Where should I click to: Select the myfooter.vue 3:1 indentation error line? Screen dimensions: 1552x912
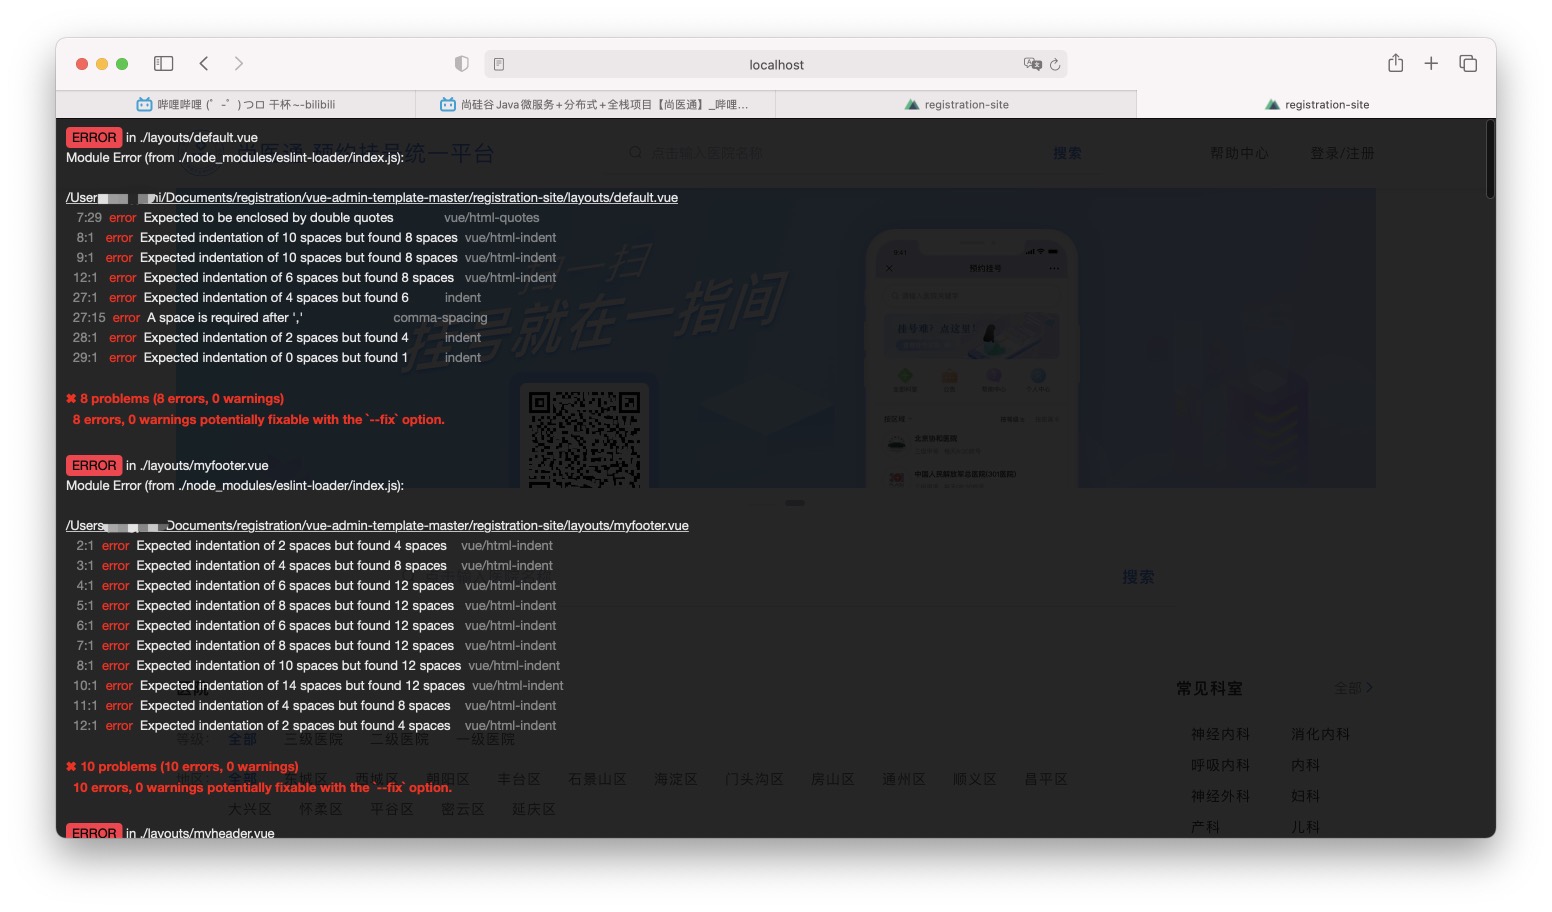coord(314,566)
